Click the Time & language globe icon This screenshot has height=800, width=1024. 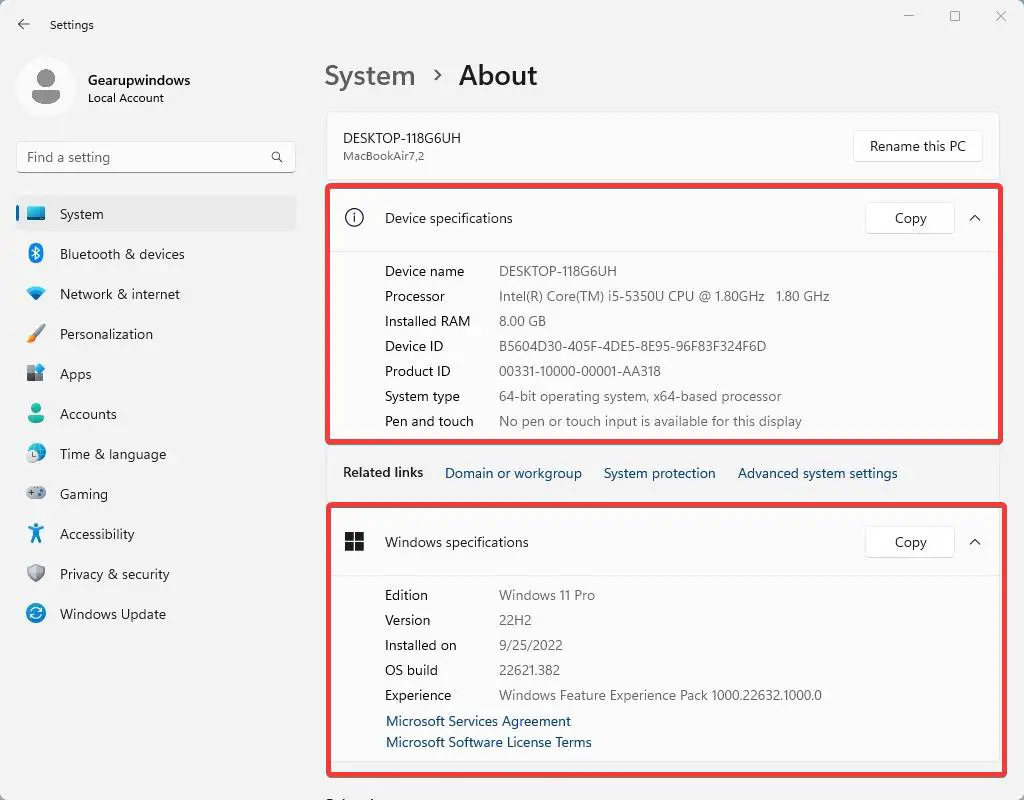pyautogui.click(x=36, y=453)
